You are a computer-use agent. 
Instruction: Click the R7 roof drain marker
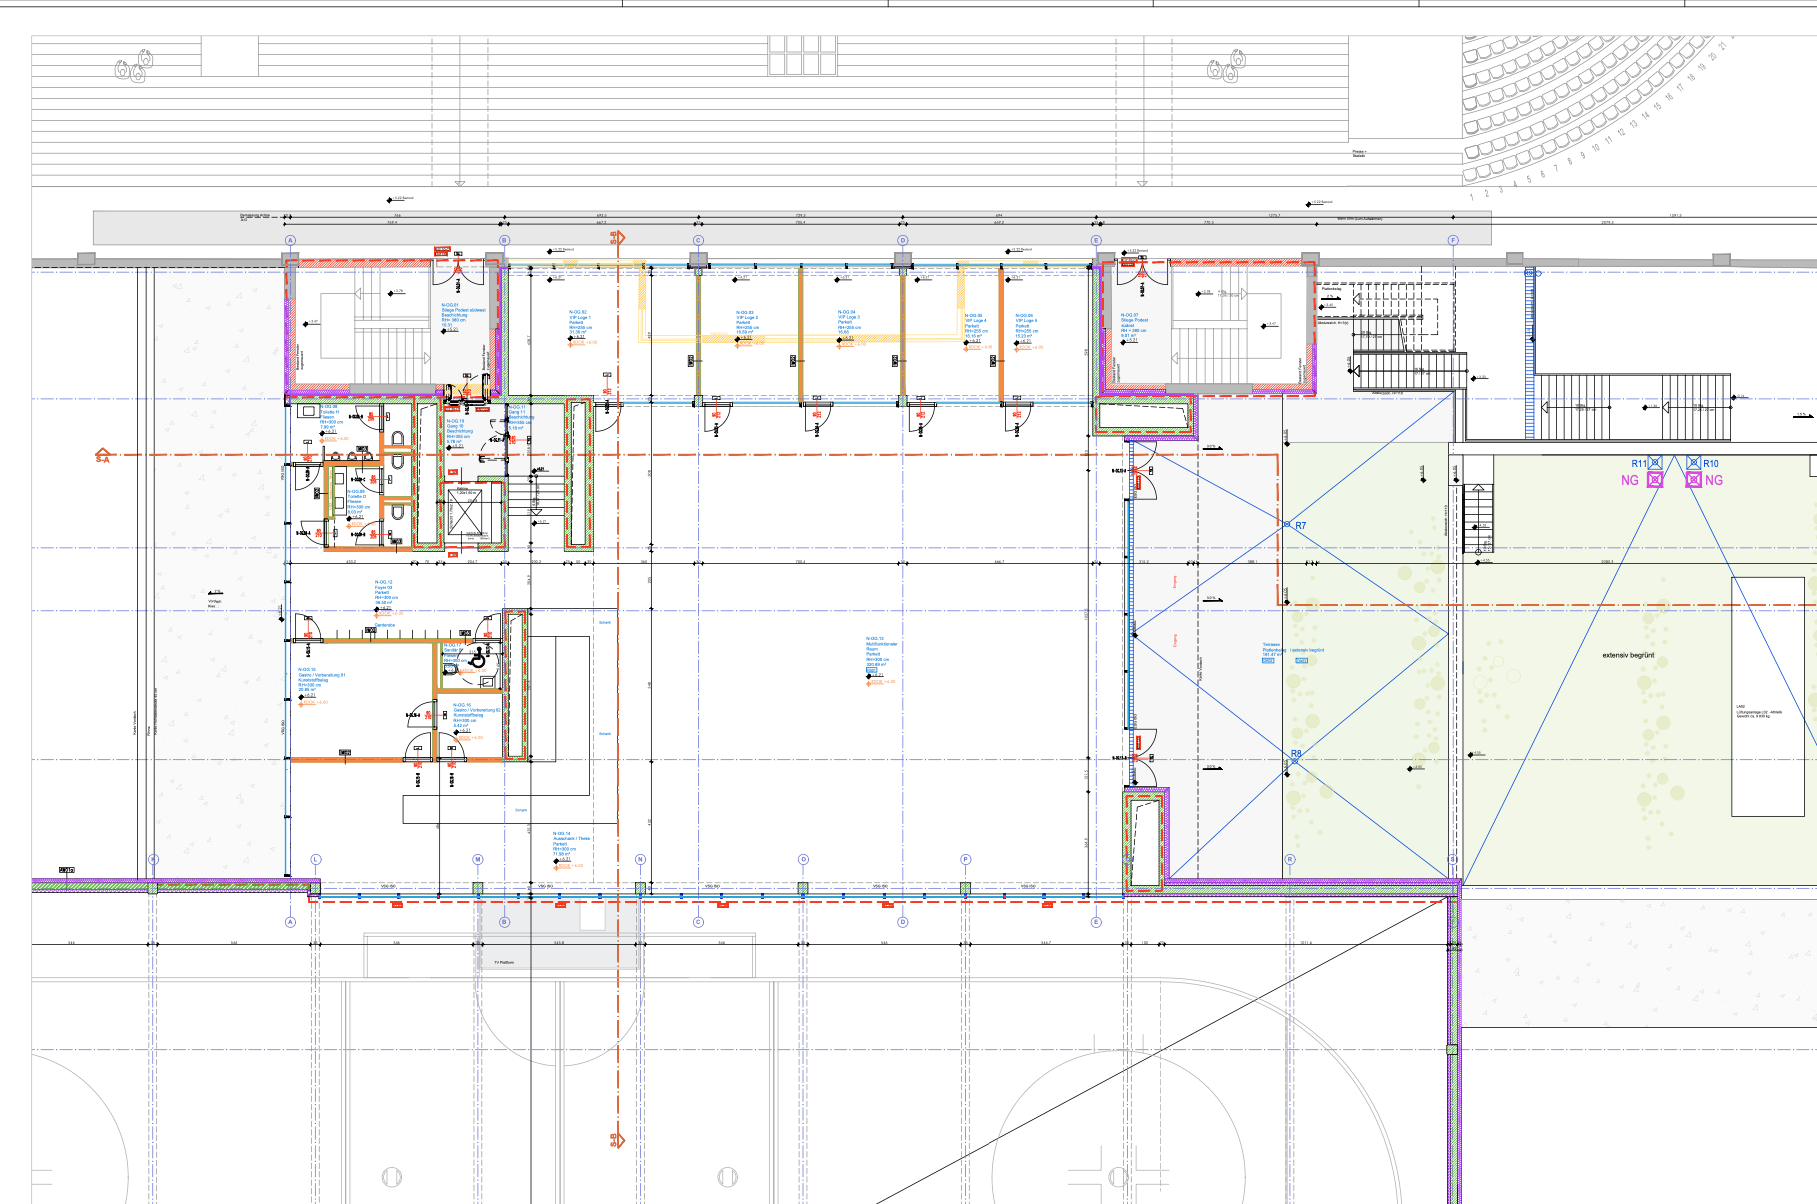pyautogui.click(x=1288, y=524)
